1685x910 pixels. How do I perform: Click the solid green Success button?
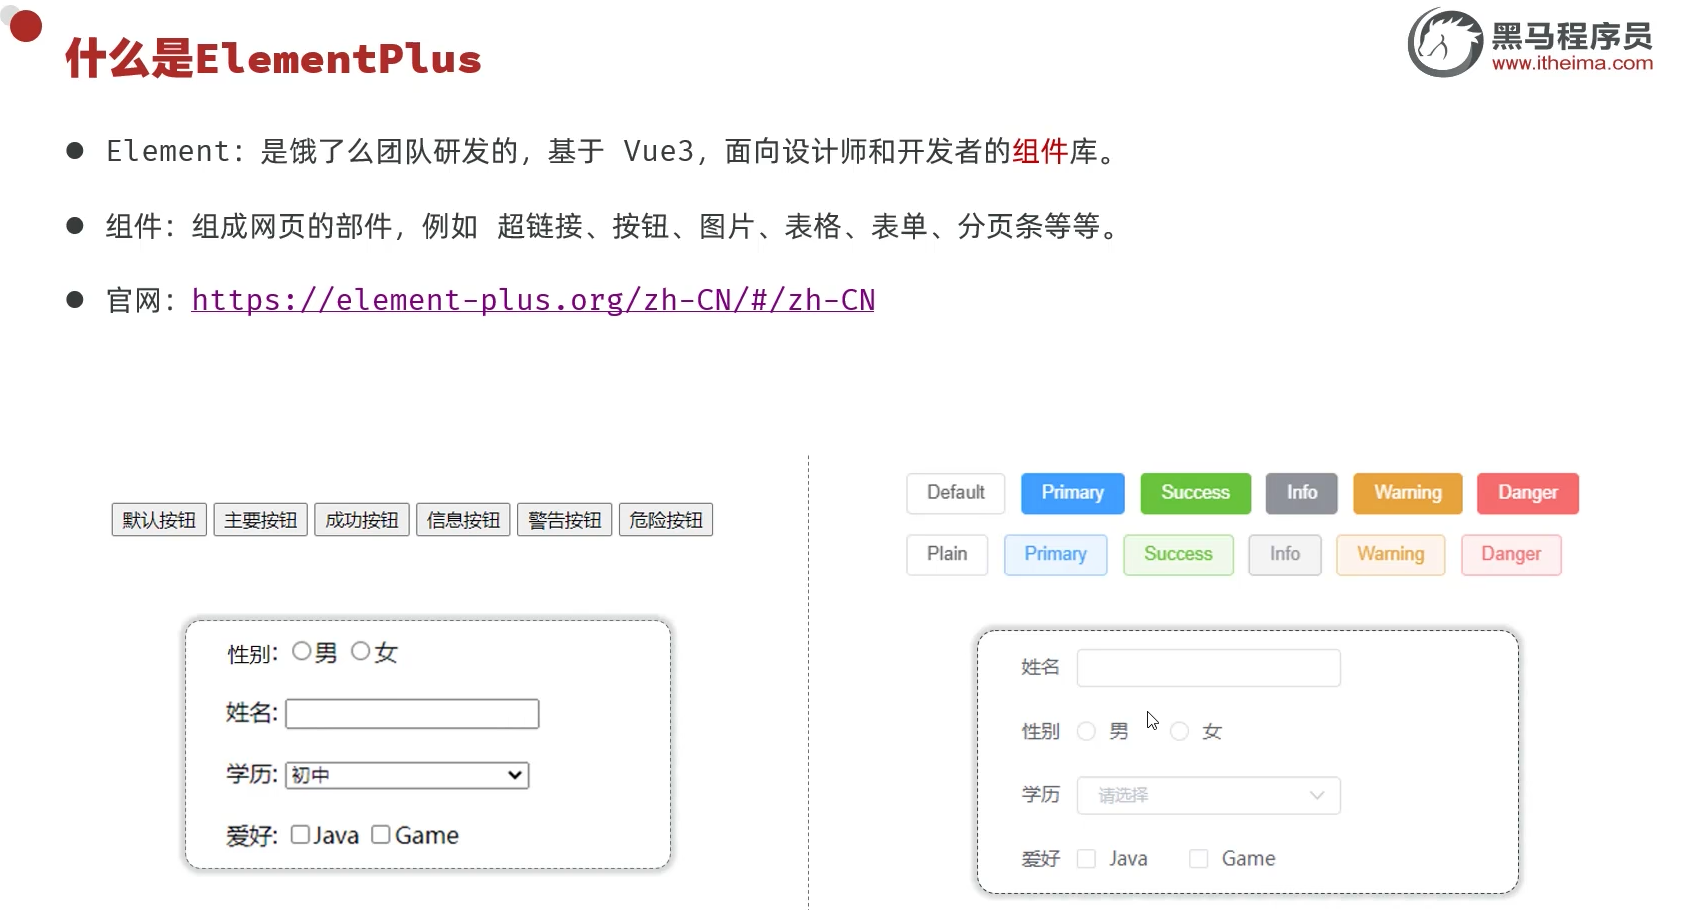pyautogui.click(x=1195, y=493)
